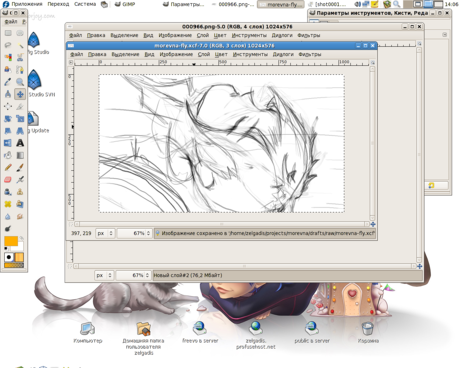460x368 pixels.
Task: Select the Zoom magnifier tool
Action: [x=20, y=82]
